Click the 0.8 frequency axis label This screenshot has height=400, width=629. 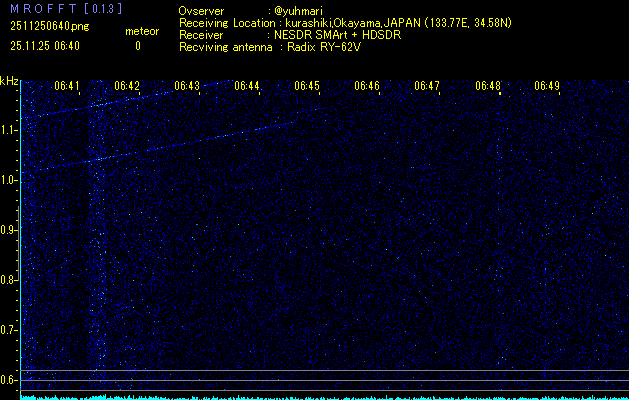pyautogui.click(x=9, y=280)
